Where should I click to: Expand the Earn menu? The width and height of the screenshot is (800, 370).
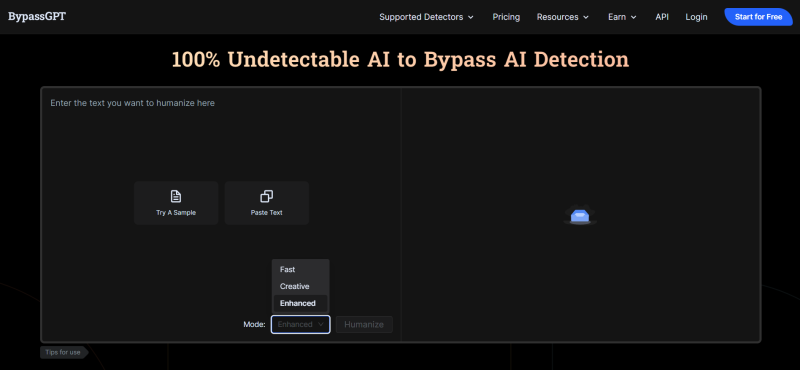coord(622,17)
